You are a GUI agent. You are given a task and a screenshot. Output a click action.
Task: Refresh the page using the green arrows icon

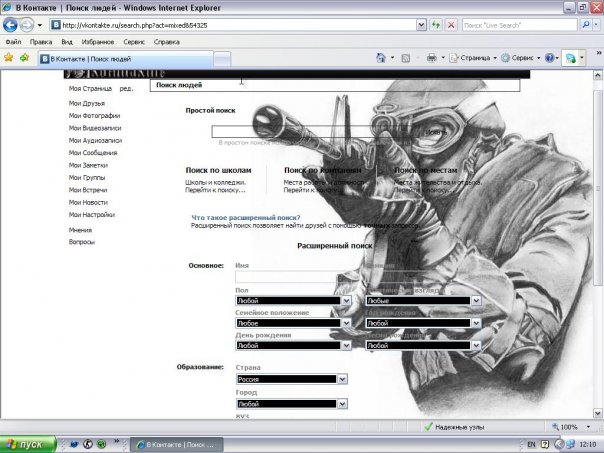(436, 25)
